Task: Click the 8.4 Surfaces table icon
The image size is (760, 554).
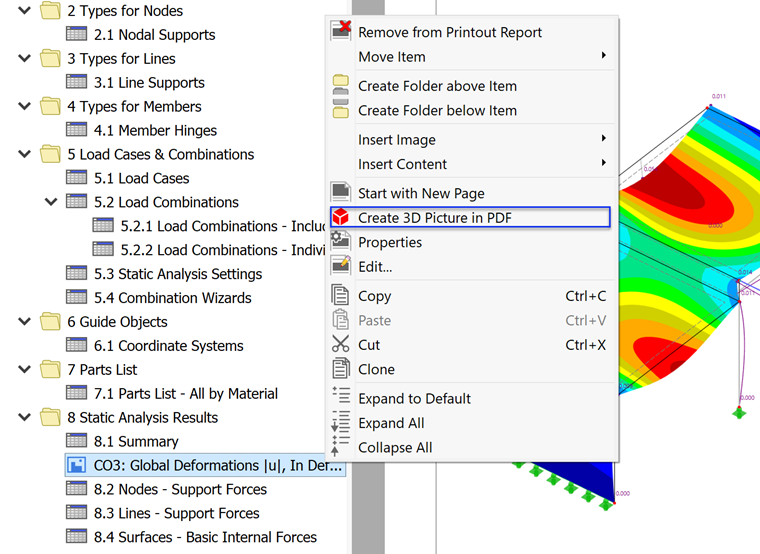Action: [77, 537]
